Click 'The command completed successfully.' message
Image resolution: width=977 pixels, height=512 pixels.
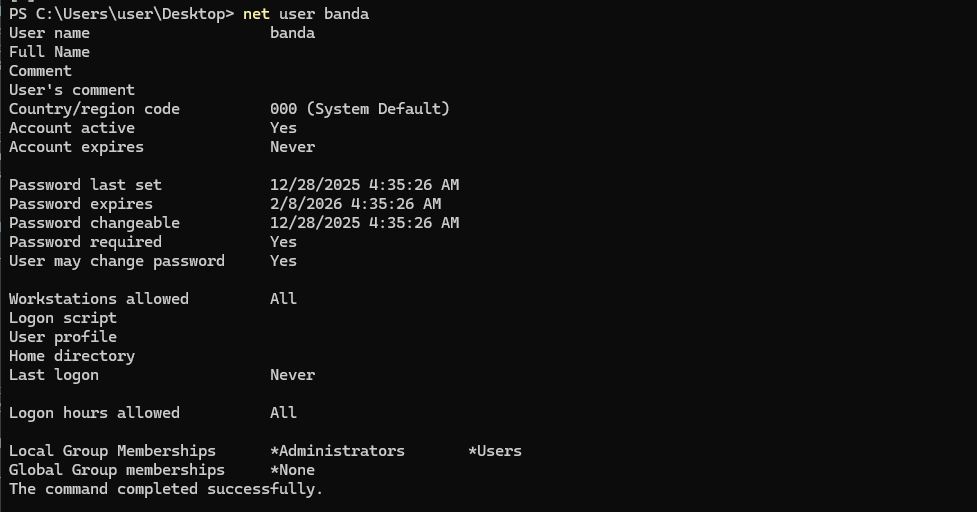click(x=166, y=489)
